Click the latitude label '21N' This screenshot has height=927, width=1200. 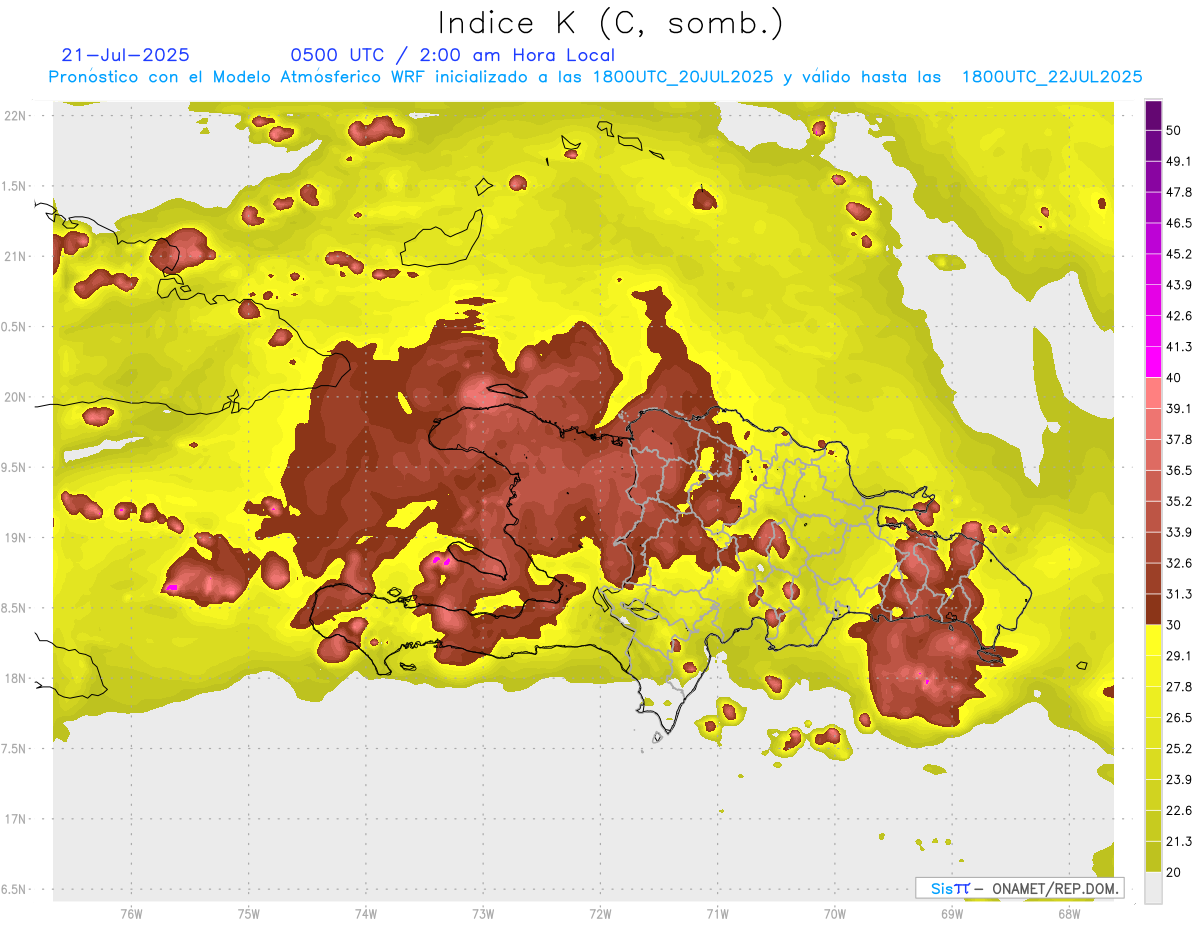[15, 256]
